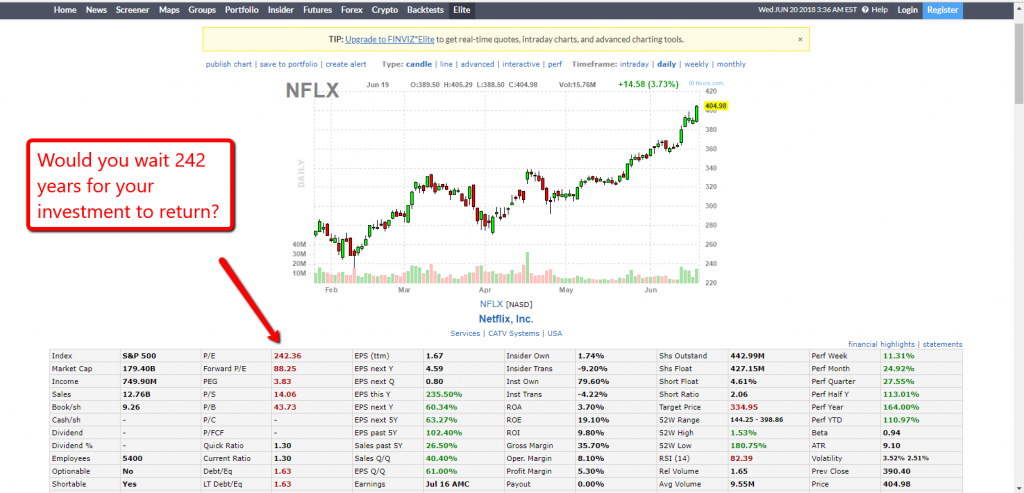Click the Help question mark icon
Image resolution: width=1024 pixels, height=493 pixels.
[x=865, y=10]
